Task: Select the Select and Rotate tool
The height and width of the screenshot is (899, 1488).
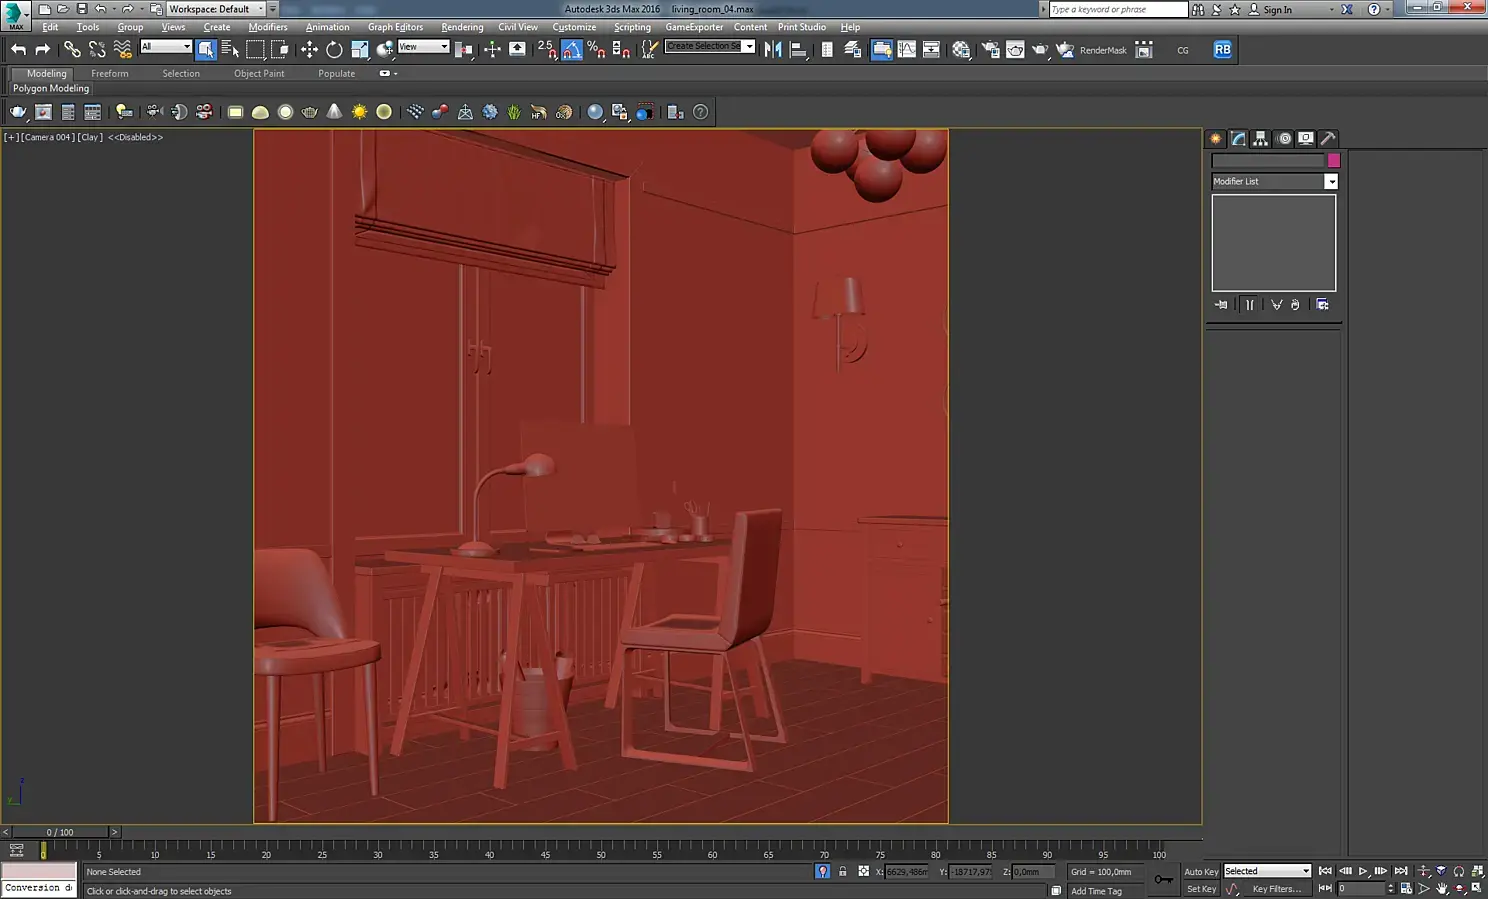Action: coord(334,49)
